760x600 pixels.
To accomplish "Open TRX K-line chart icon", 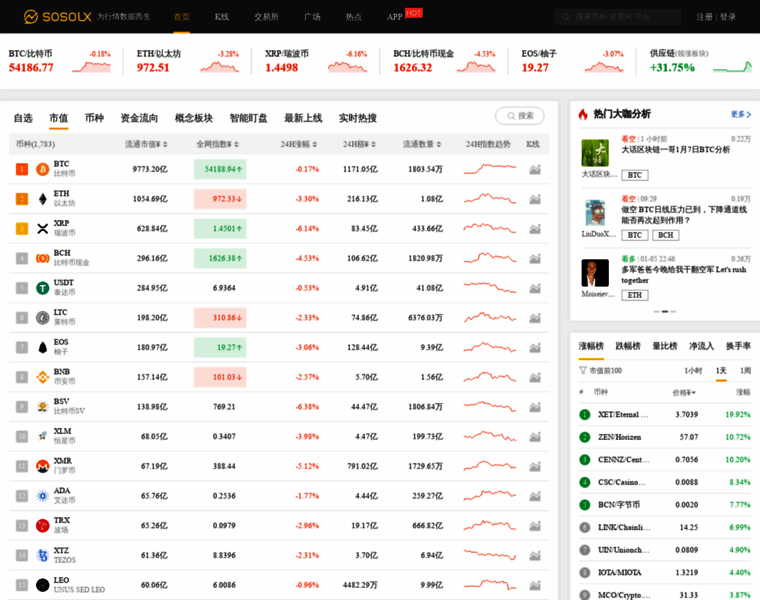I will point(535,526).
